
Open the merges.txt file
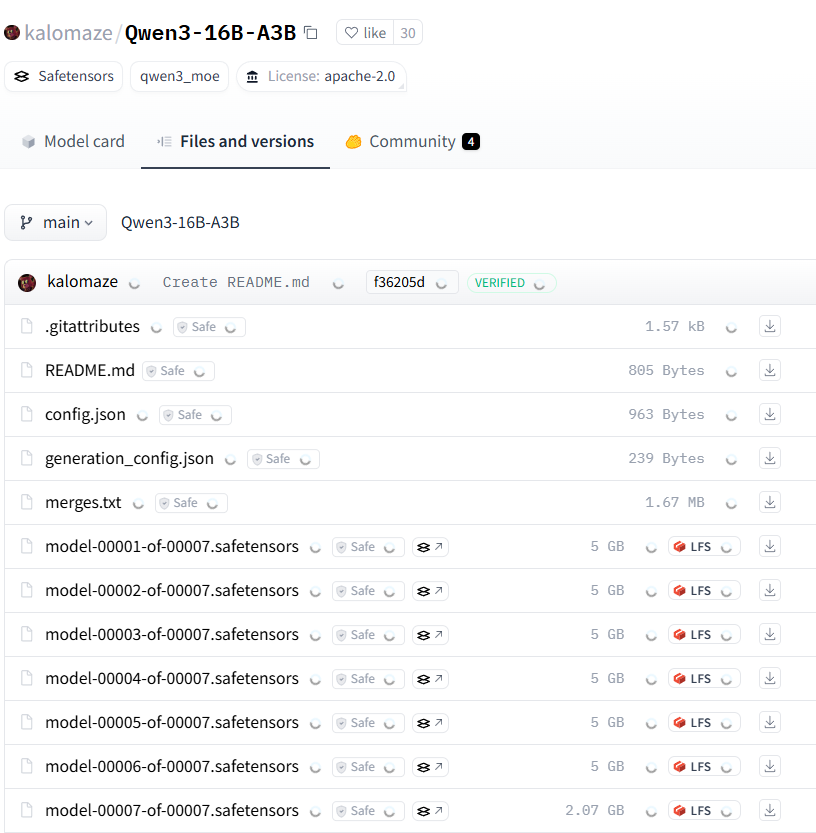(83, 503)
